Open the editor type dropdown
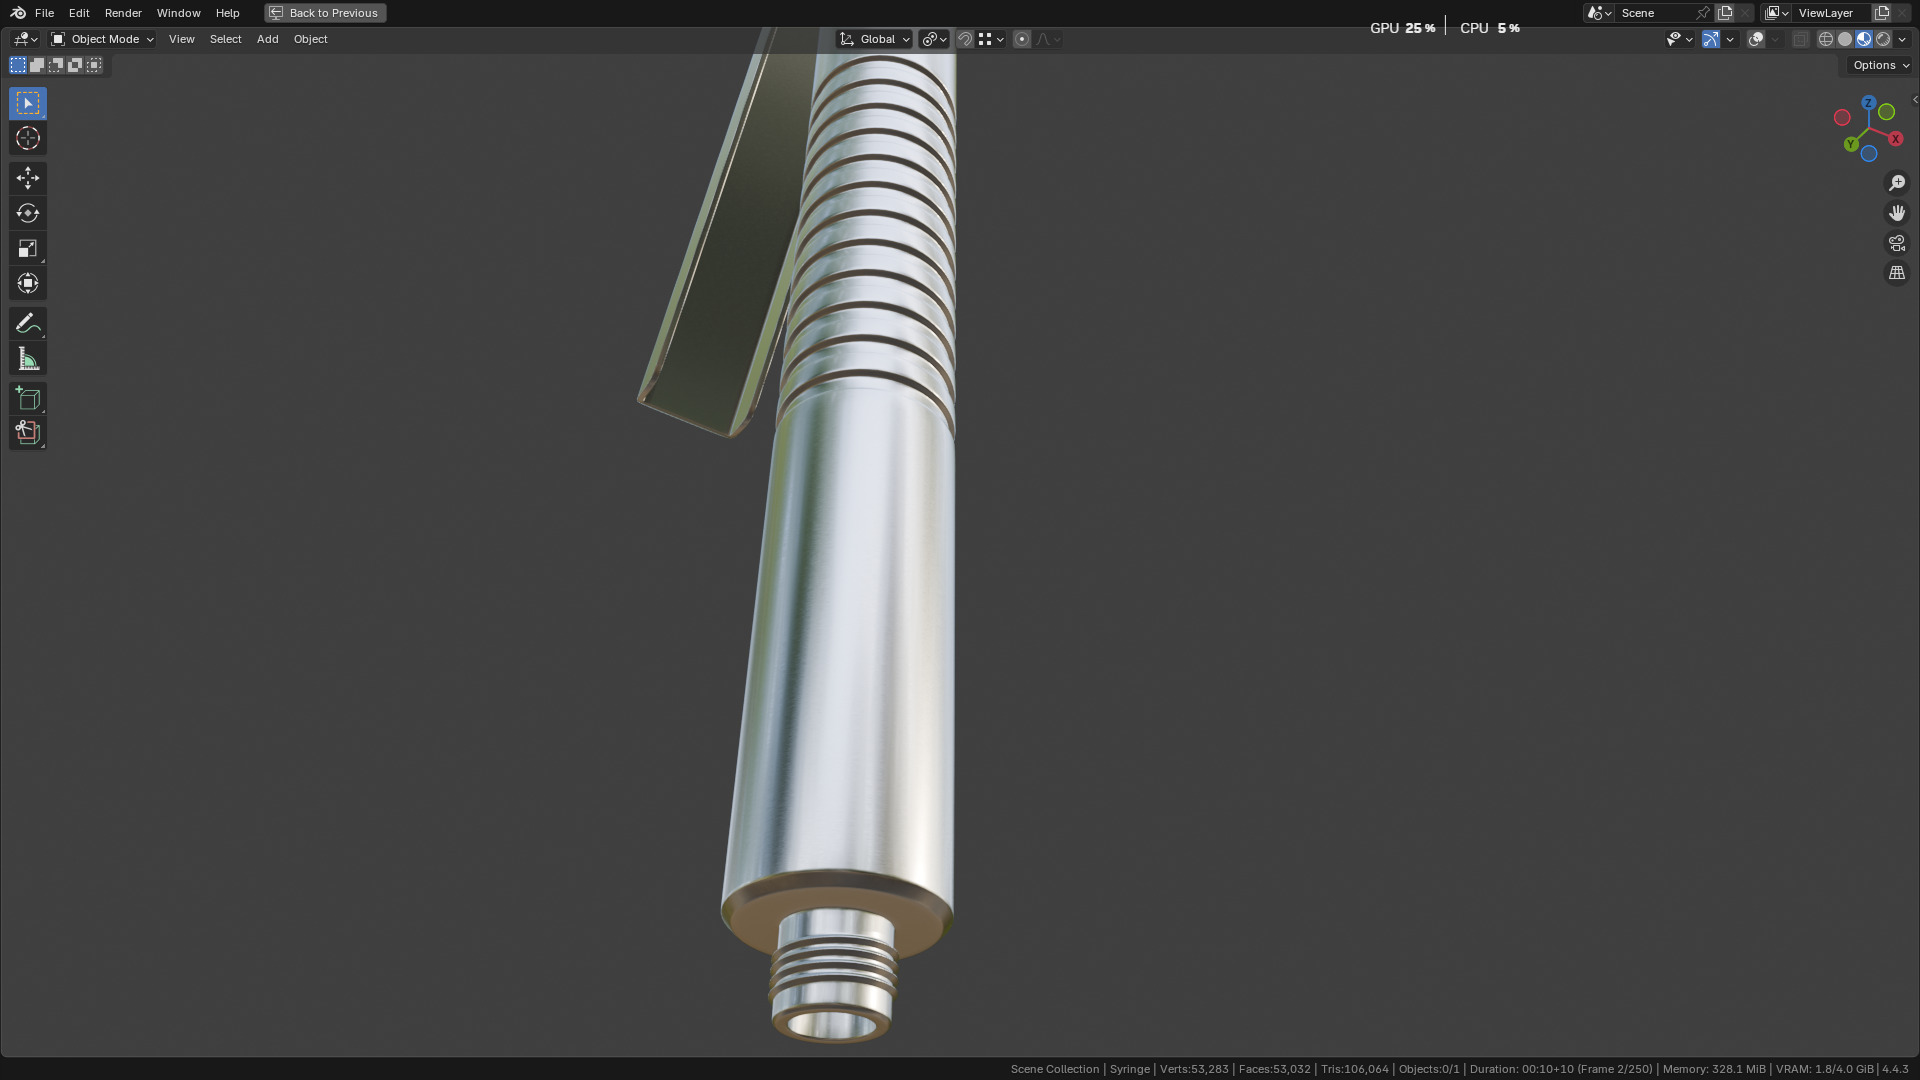Image resolution: width=1920 pixels, height=1080 pixels. tap(25, 39)
